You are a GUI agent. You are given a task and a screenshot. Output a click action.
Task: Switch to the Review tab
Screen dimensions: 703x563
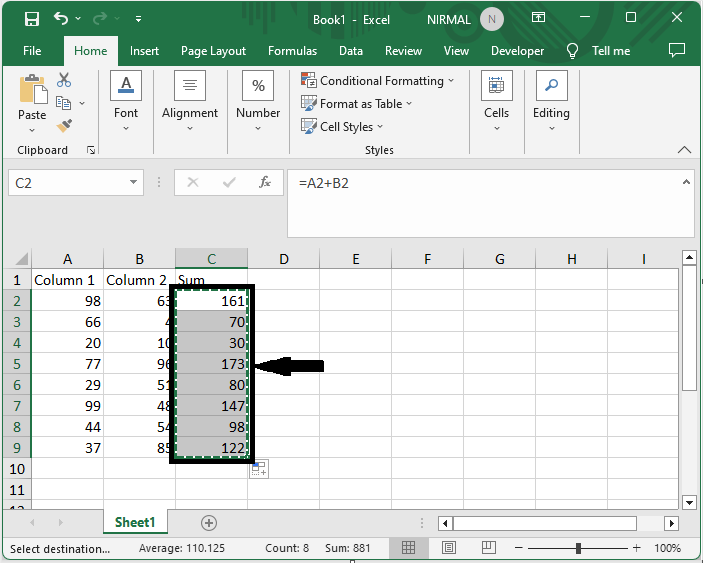[404, 51]
